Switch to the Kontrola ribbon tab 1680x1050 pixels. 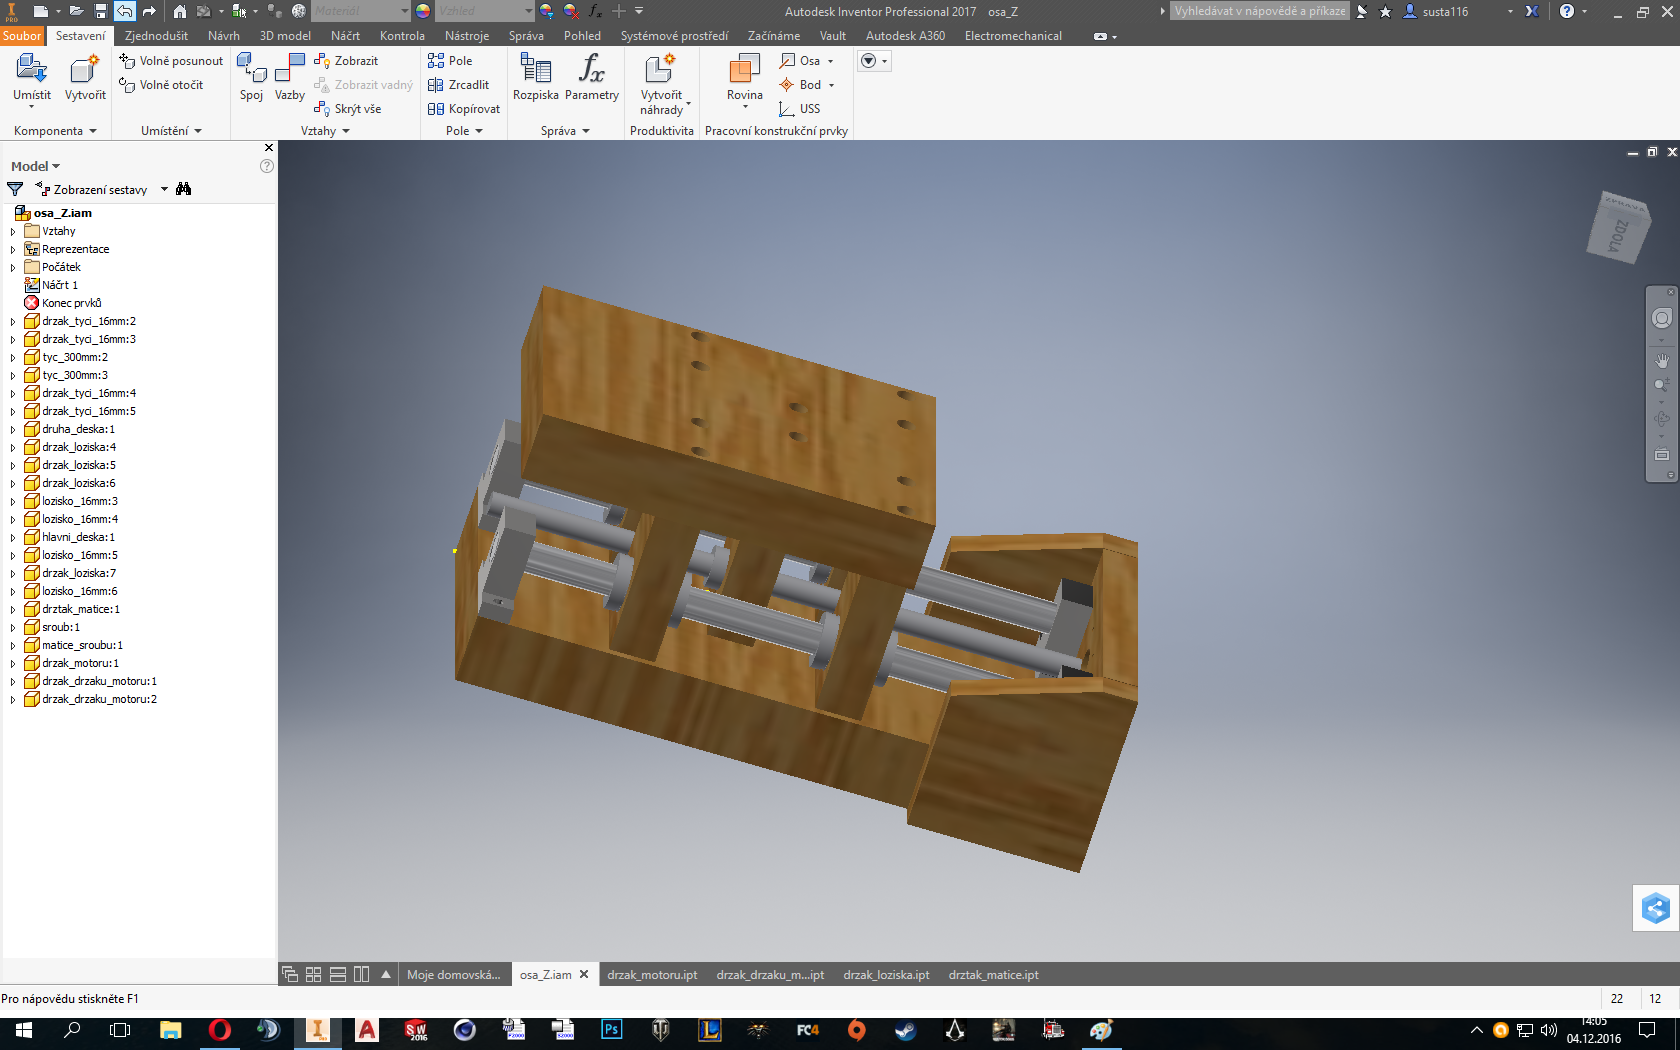402,36
